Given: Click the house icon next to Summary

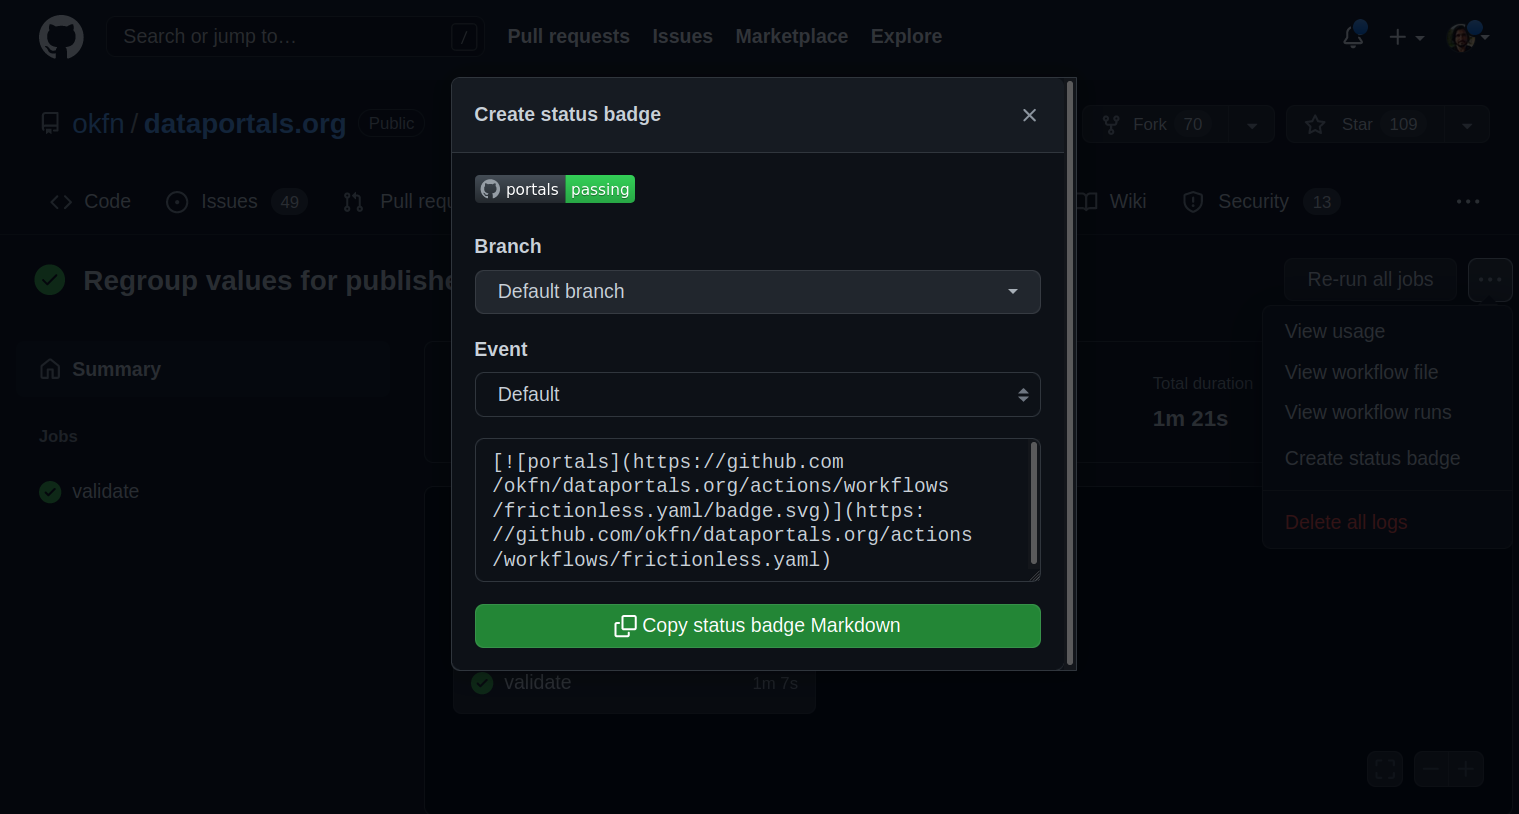Looking at the screenshot, I should pos(50,368).
